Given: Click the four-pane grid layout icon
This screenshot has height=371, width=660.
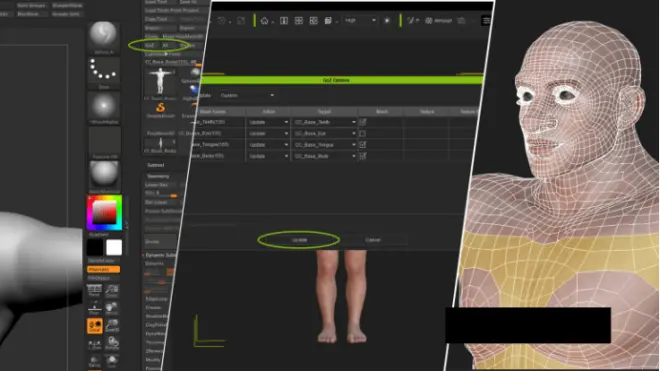Looking at the screenshot, I should 298,21.
